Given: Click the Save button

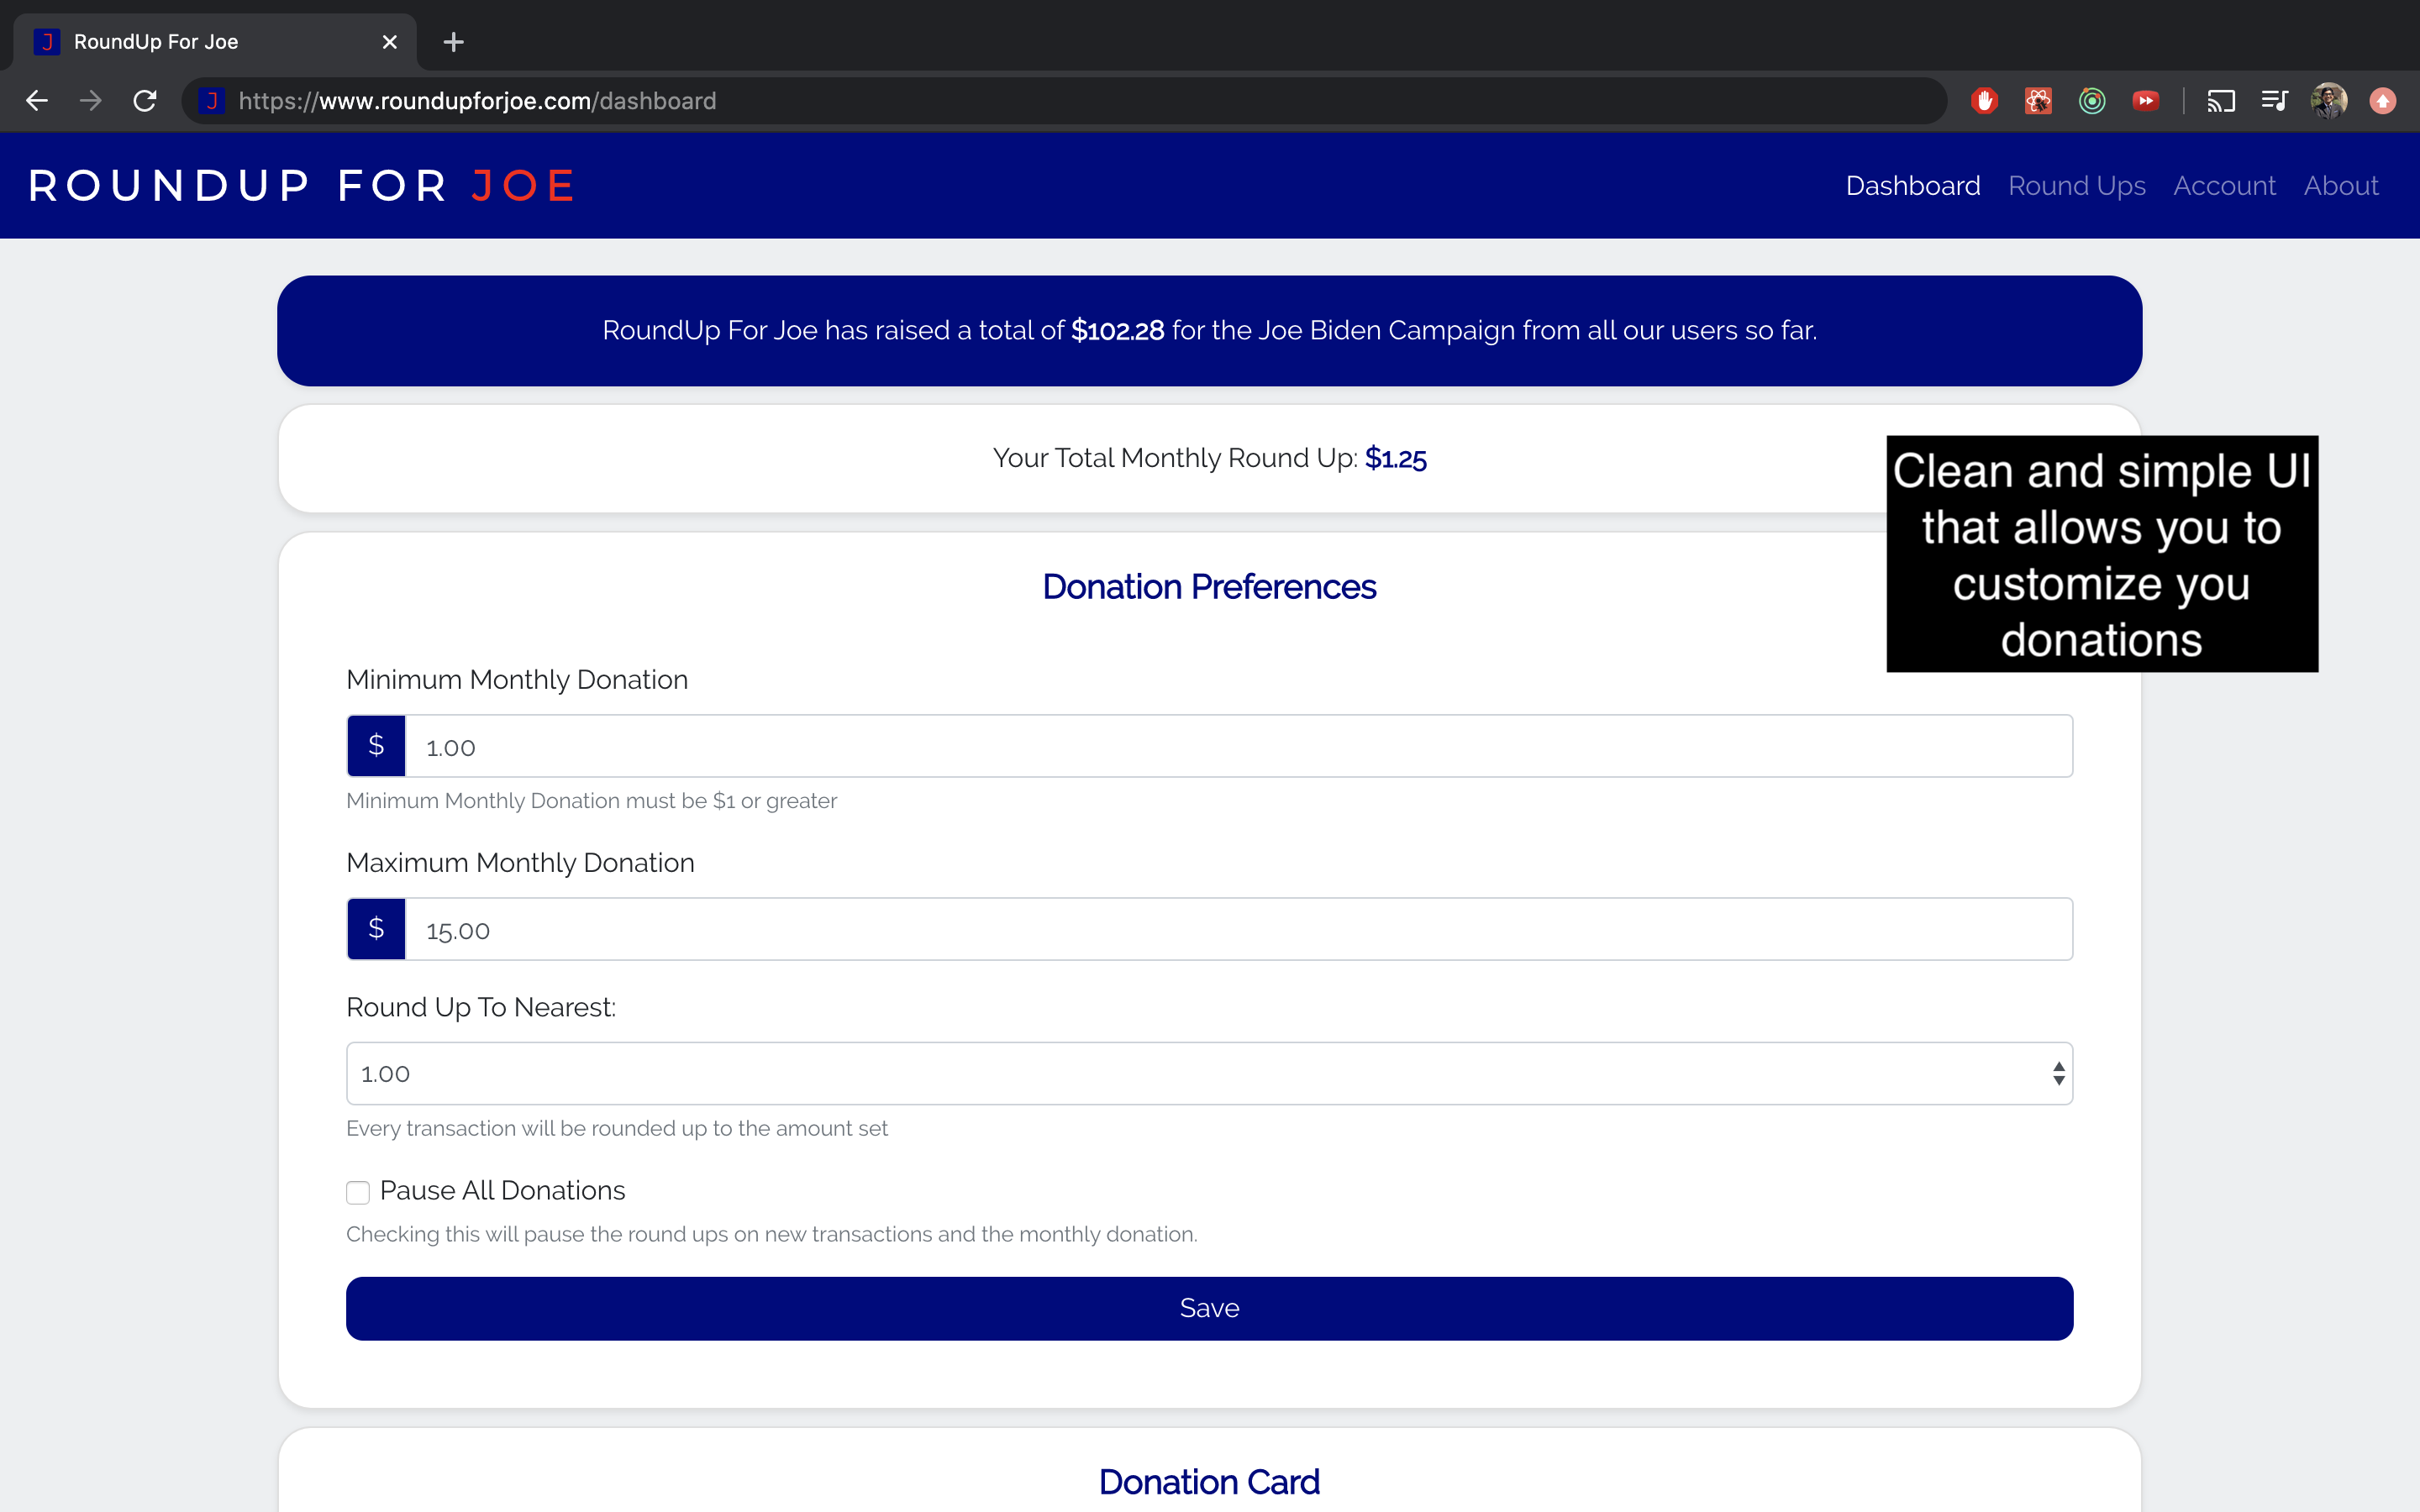Looking at the screenshot, I should click(x=1209, y=1308).
